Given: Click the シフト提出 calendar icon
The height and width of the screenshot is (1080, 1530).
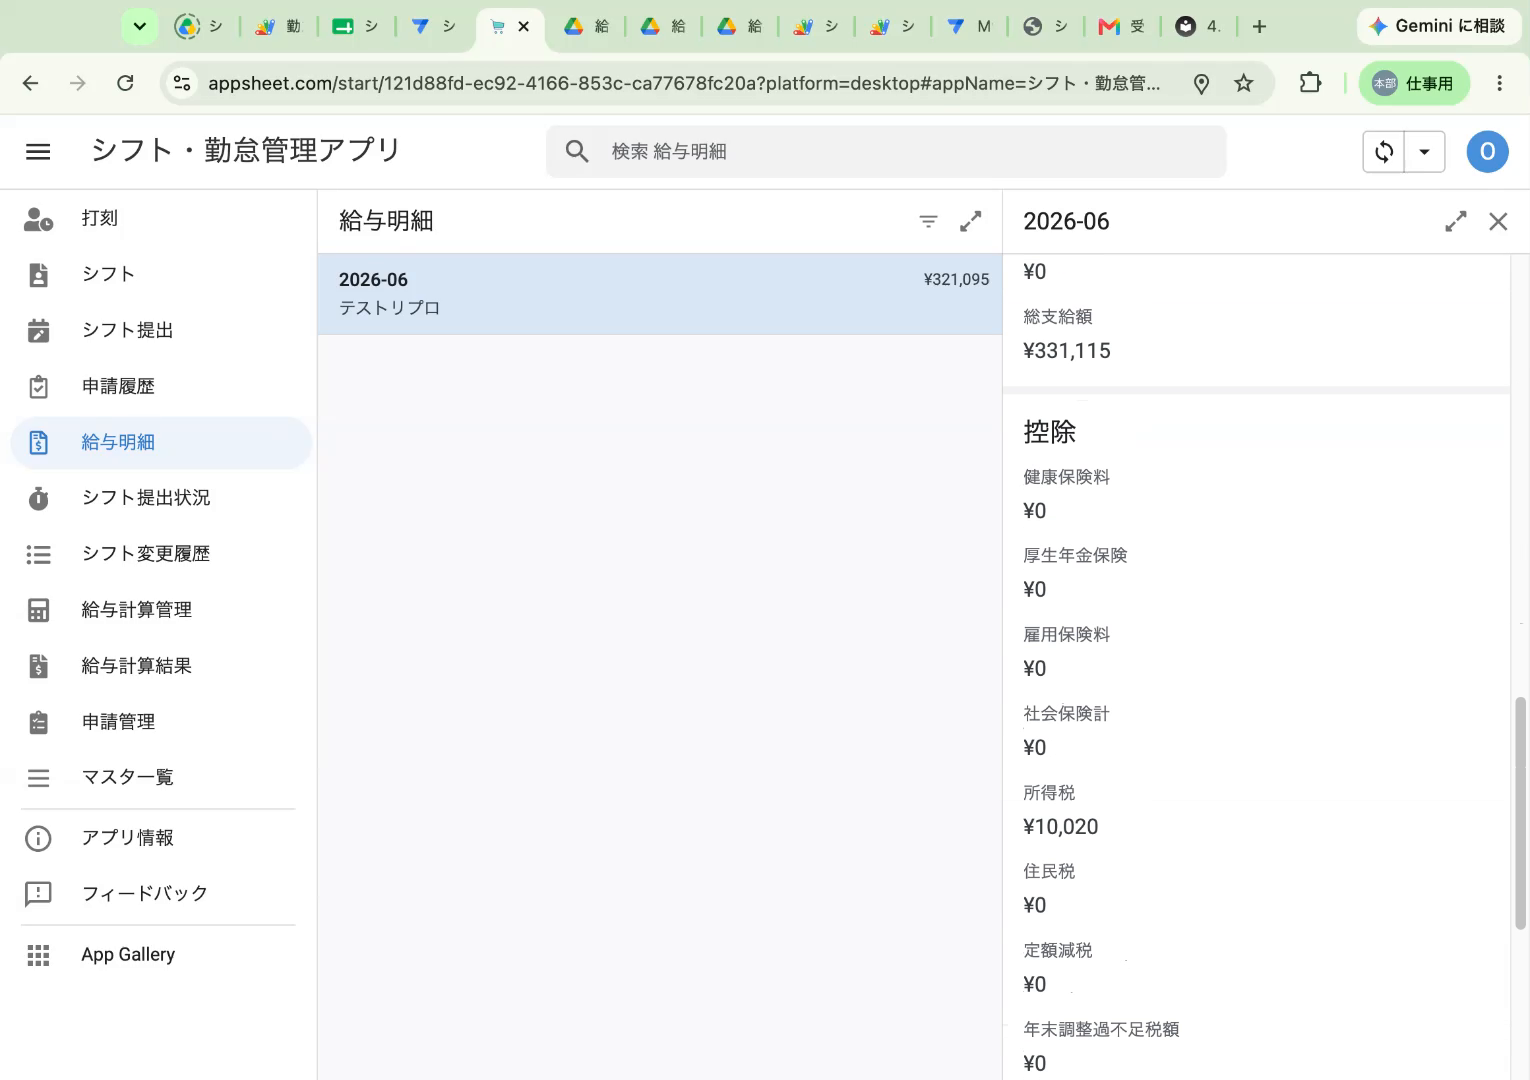Looking at the screenshot, I should click(x=38, y=331).
